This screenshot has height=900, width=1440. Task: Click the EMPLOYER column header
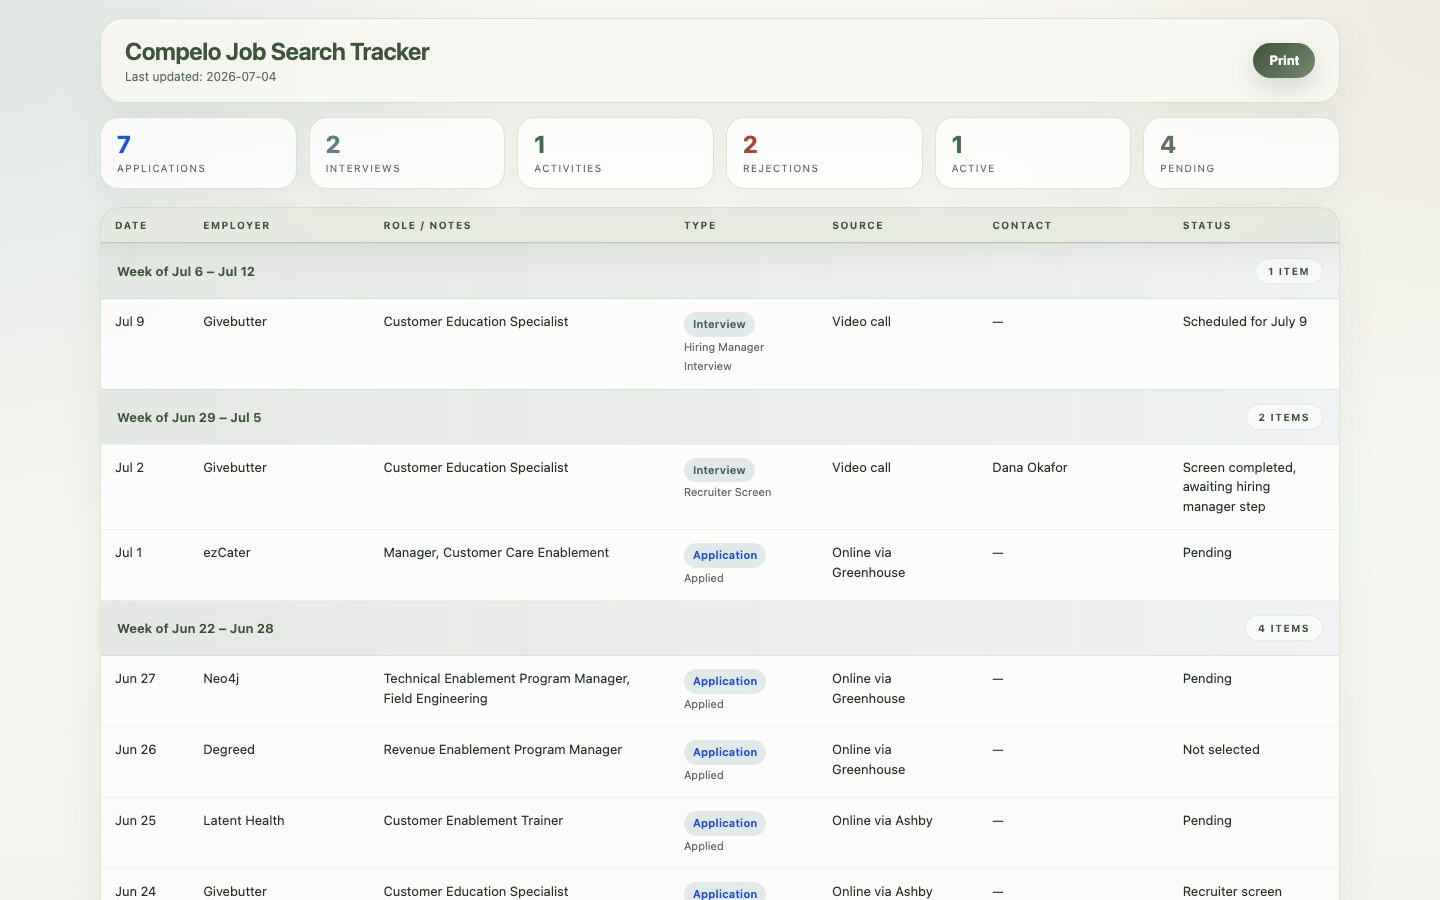coord(236,226)
